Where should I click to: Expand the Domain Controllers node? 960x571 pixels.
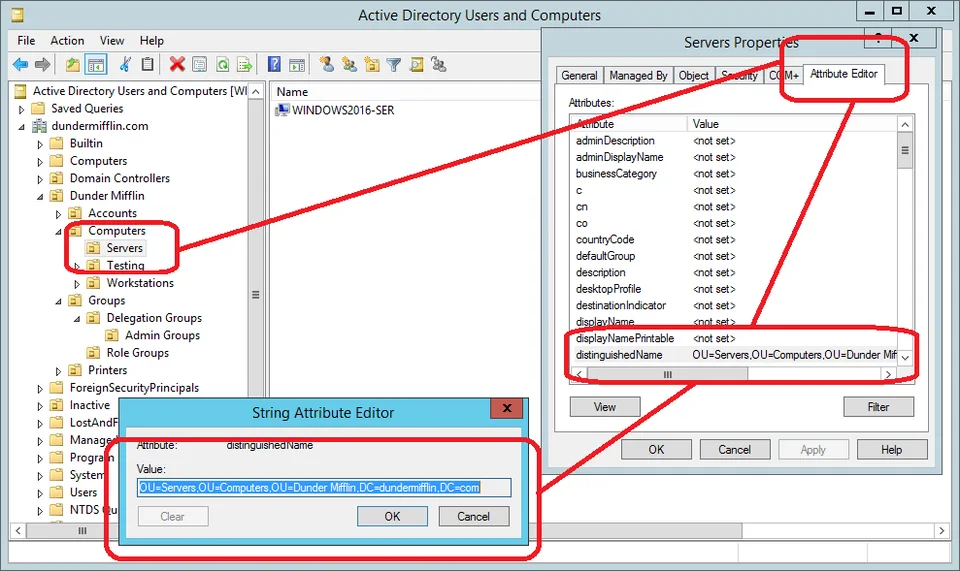40,179
